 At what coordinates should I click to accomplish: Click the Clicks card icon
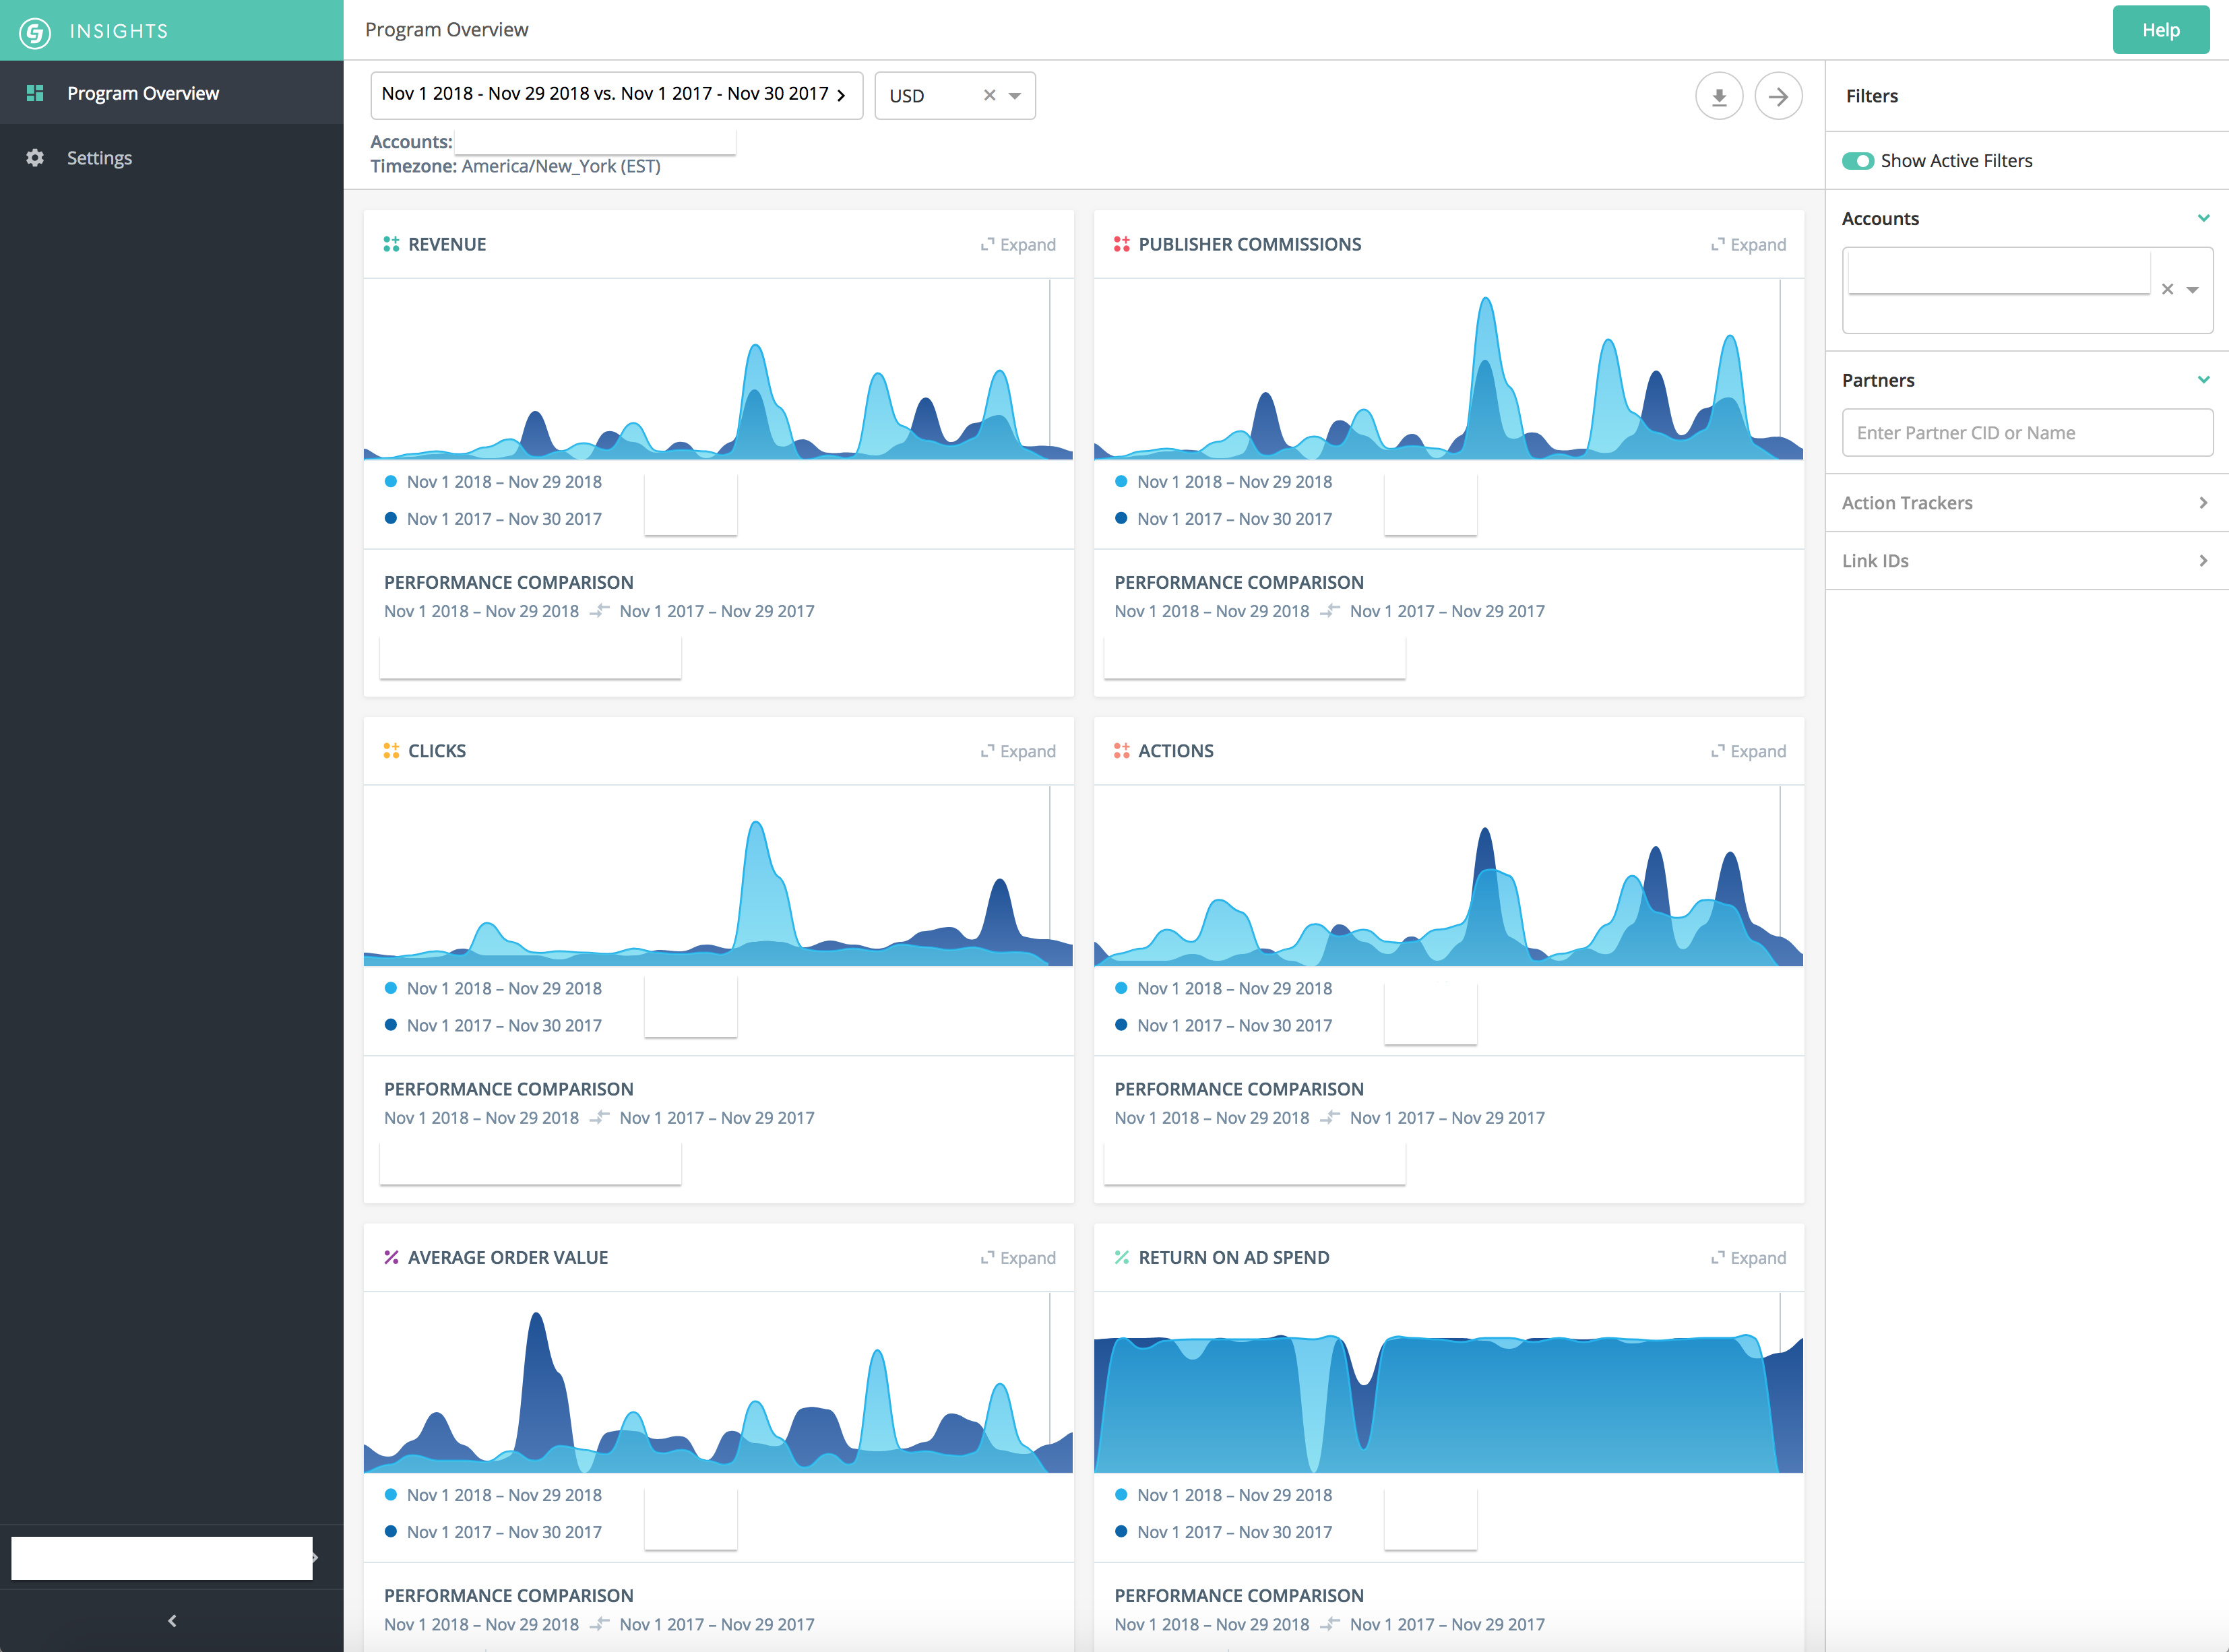click(391, 751)
